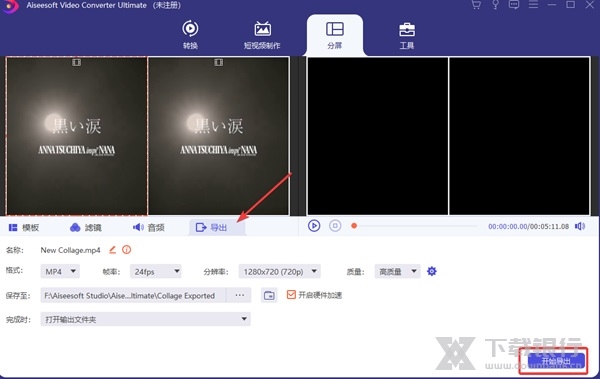Viewport: 600px width, 379px height.
Task: Open the 工具 toolbox tab
Action: (x=406, y=35)
